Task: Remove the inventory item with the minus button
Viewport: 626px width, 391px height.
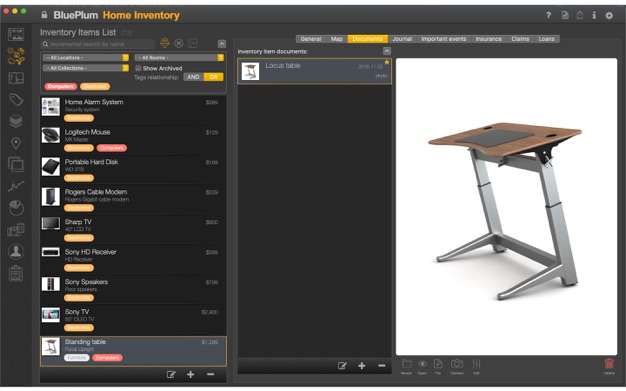Action: (x=210, y=374)
